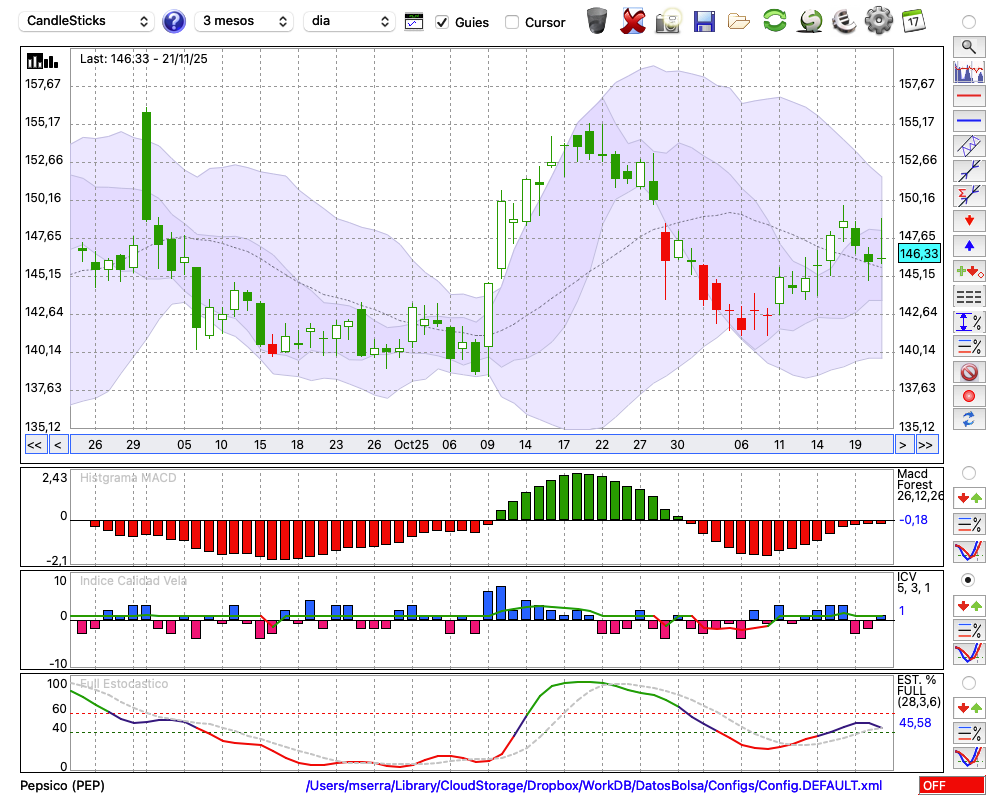1000x800 pixels.
Task: Open the settings gear icon
Action: click(x=878, y=20)
